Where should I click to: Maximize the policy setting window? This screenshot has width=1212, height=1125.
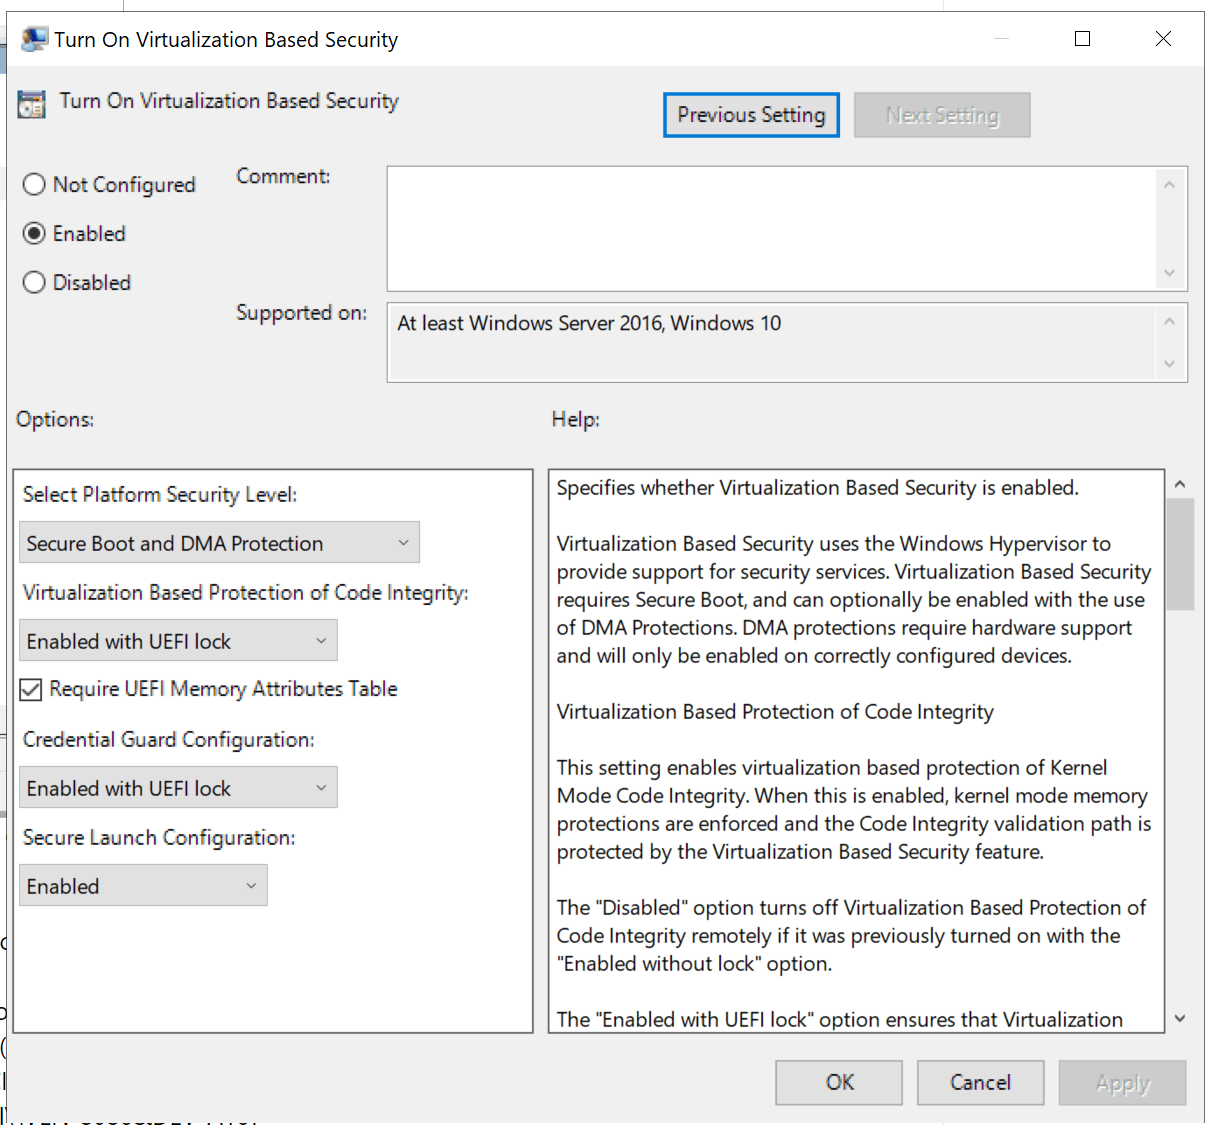(x=1082, y=38)
